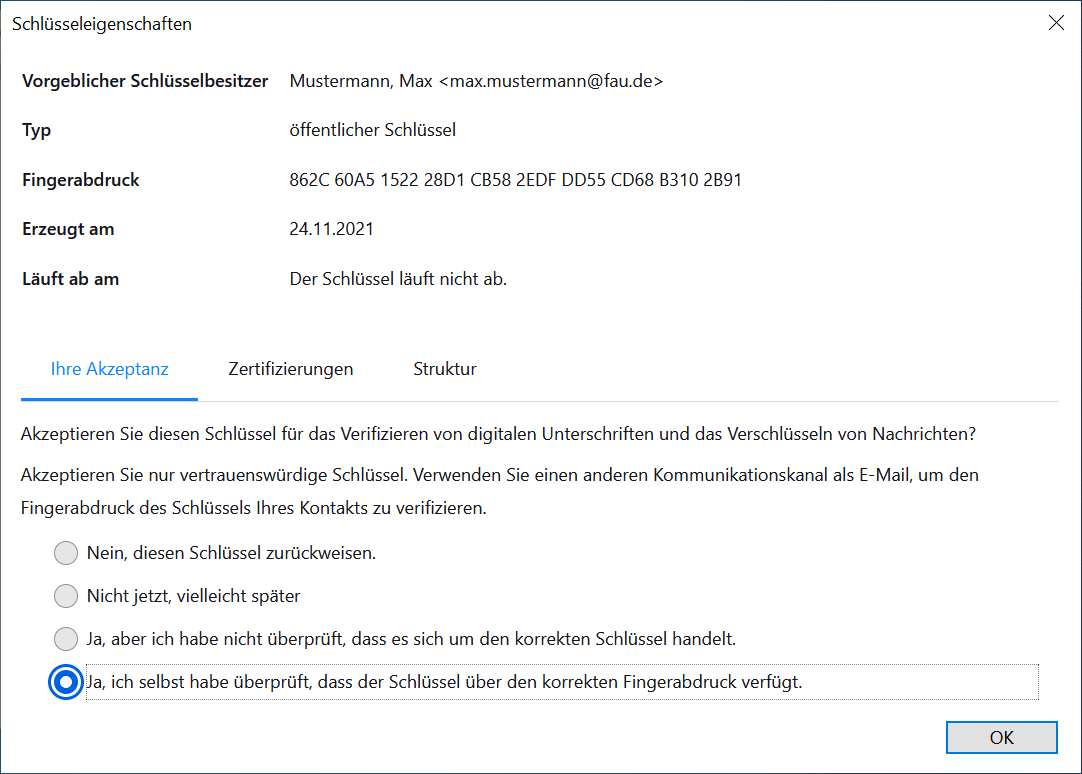1082x774 pixels.
Task: Open the Struktur tab
Action: pyautogui.click(x=444, y=369)
